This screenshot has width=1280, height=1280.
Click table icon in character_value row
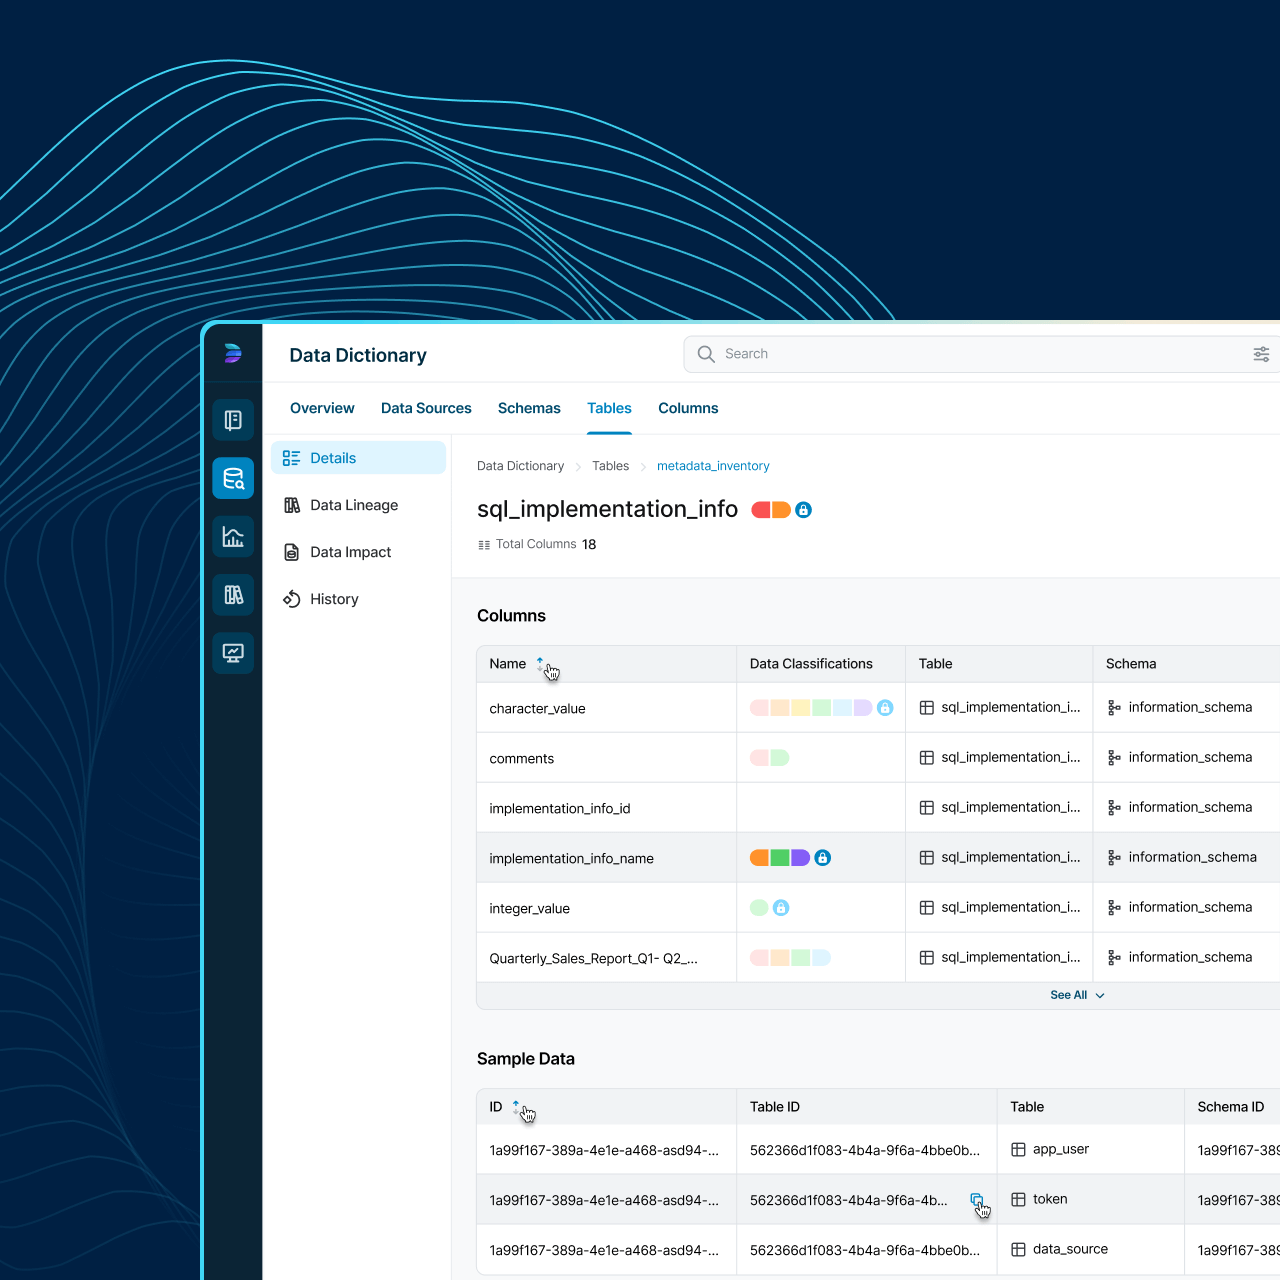tap(927, 708)
